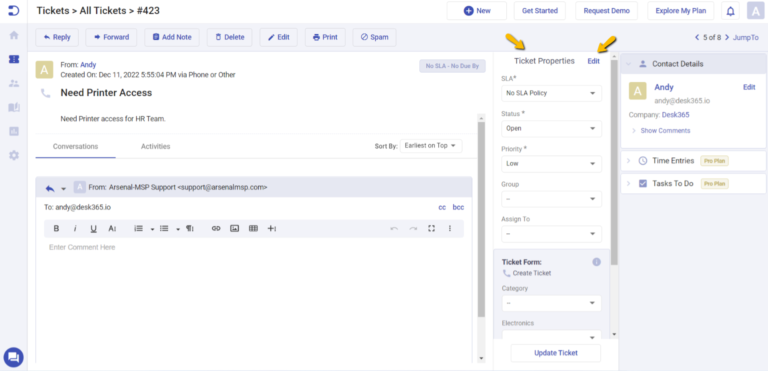Go to next ticket arrow
Image resolution: width=768 pixels, height=371 pixels.
tap(727, 37)
